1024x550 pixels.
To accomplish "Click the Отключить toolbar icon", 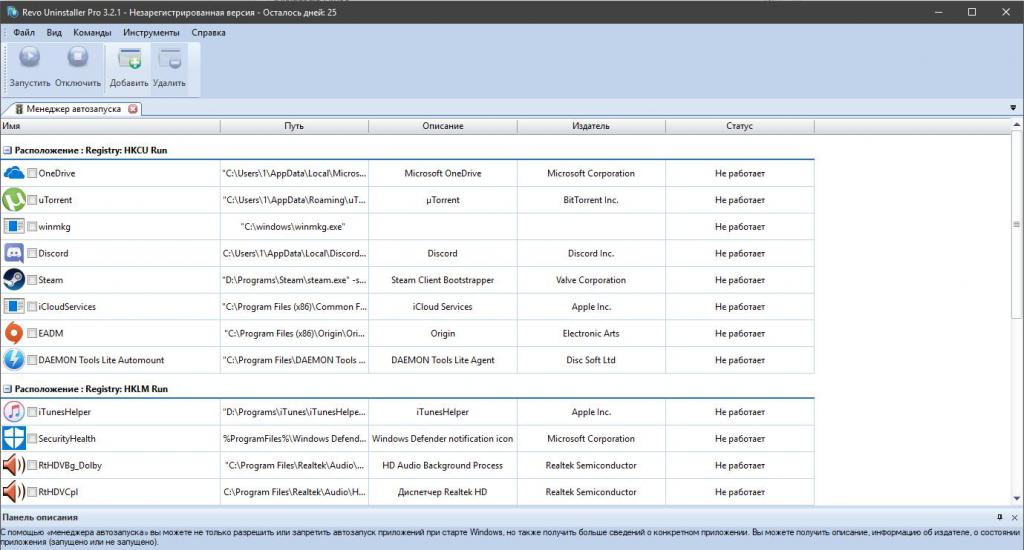I will coord(78,58).
